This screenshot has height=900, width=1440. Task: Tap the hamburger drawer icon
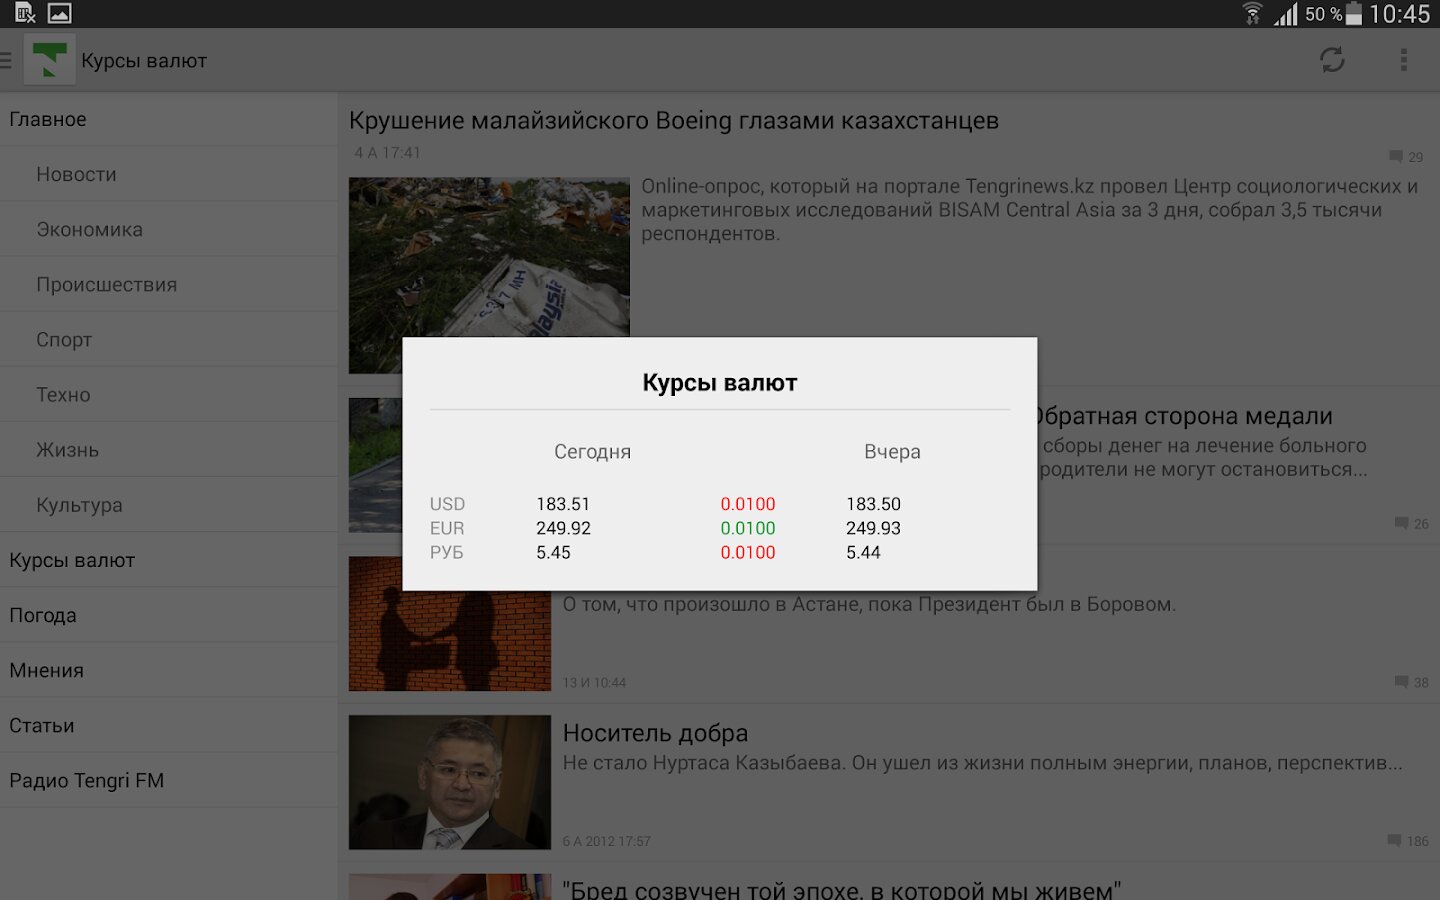click(7, 60)
